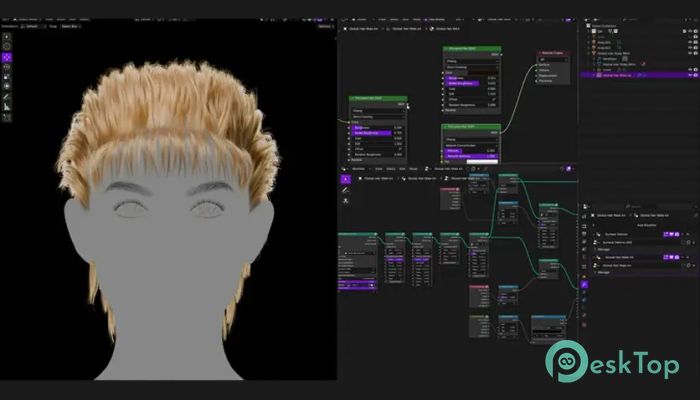Toggle eye icon on first outliner collection row
Viewport: 700px width, 400px height.
pyautogui.click(x=690, y=31)
